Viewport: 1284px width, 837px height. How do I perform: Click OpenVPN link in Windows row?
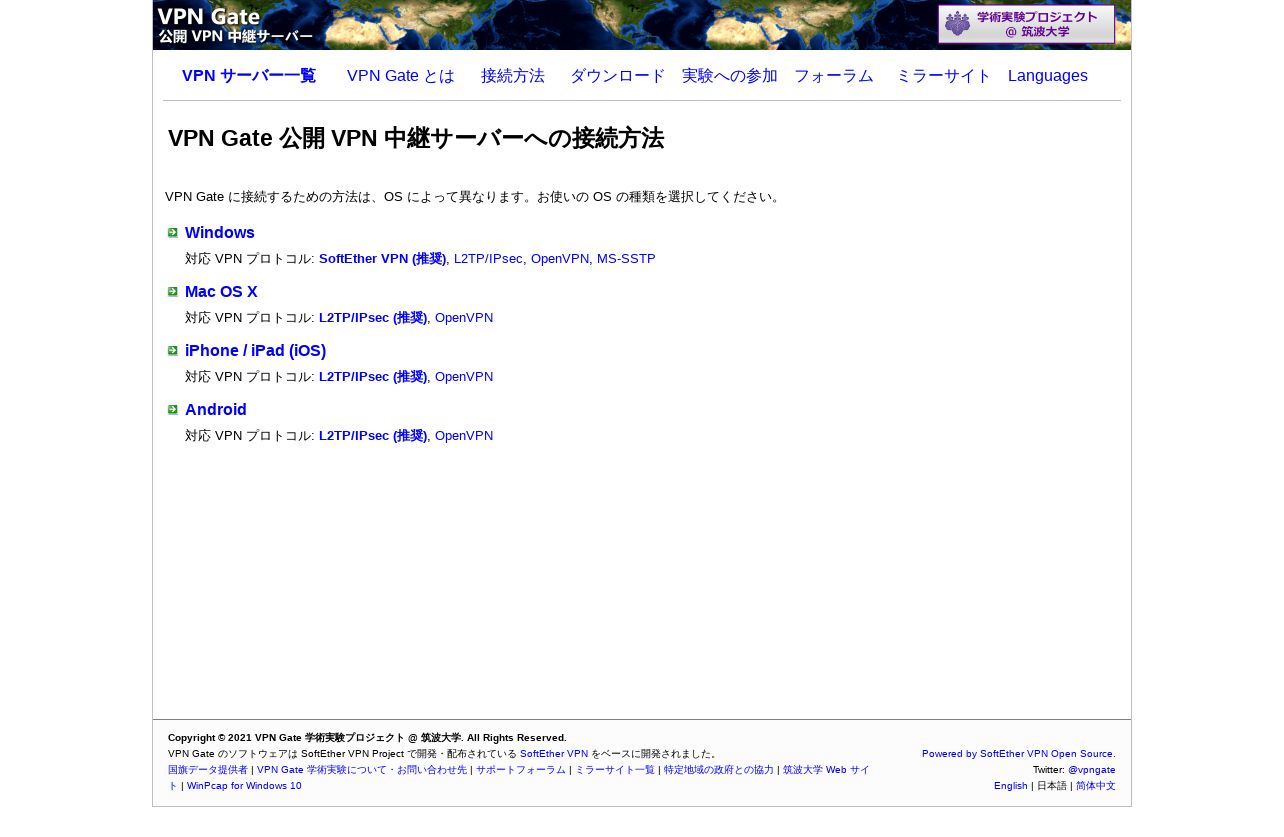560,259
